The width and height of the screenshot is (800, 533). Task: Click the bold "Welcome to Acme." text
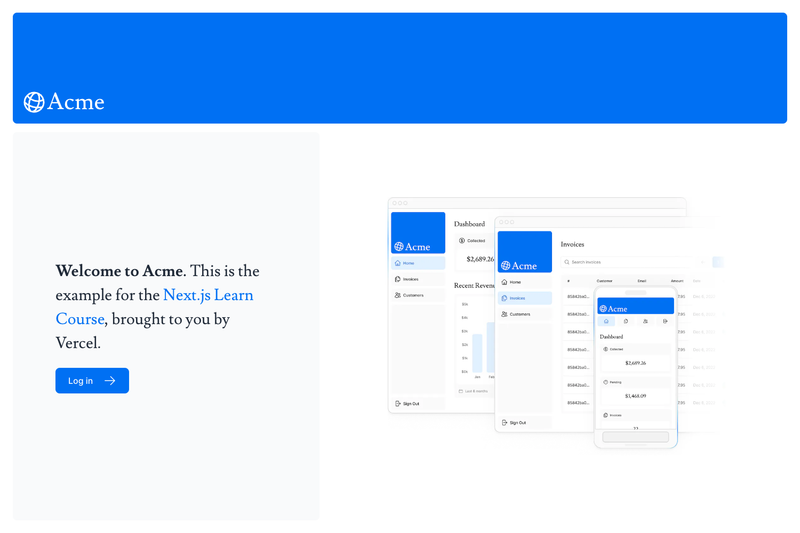(120, 271)
